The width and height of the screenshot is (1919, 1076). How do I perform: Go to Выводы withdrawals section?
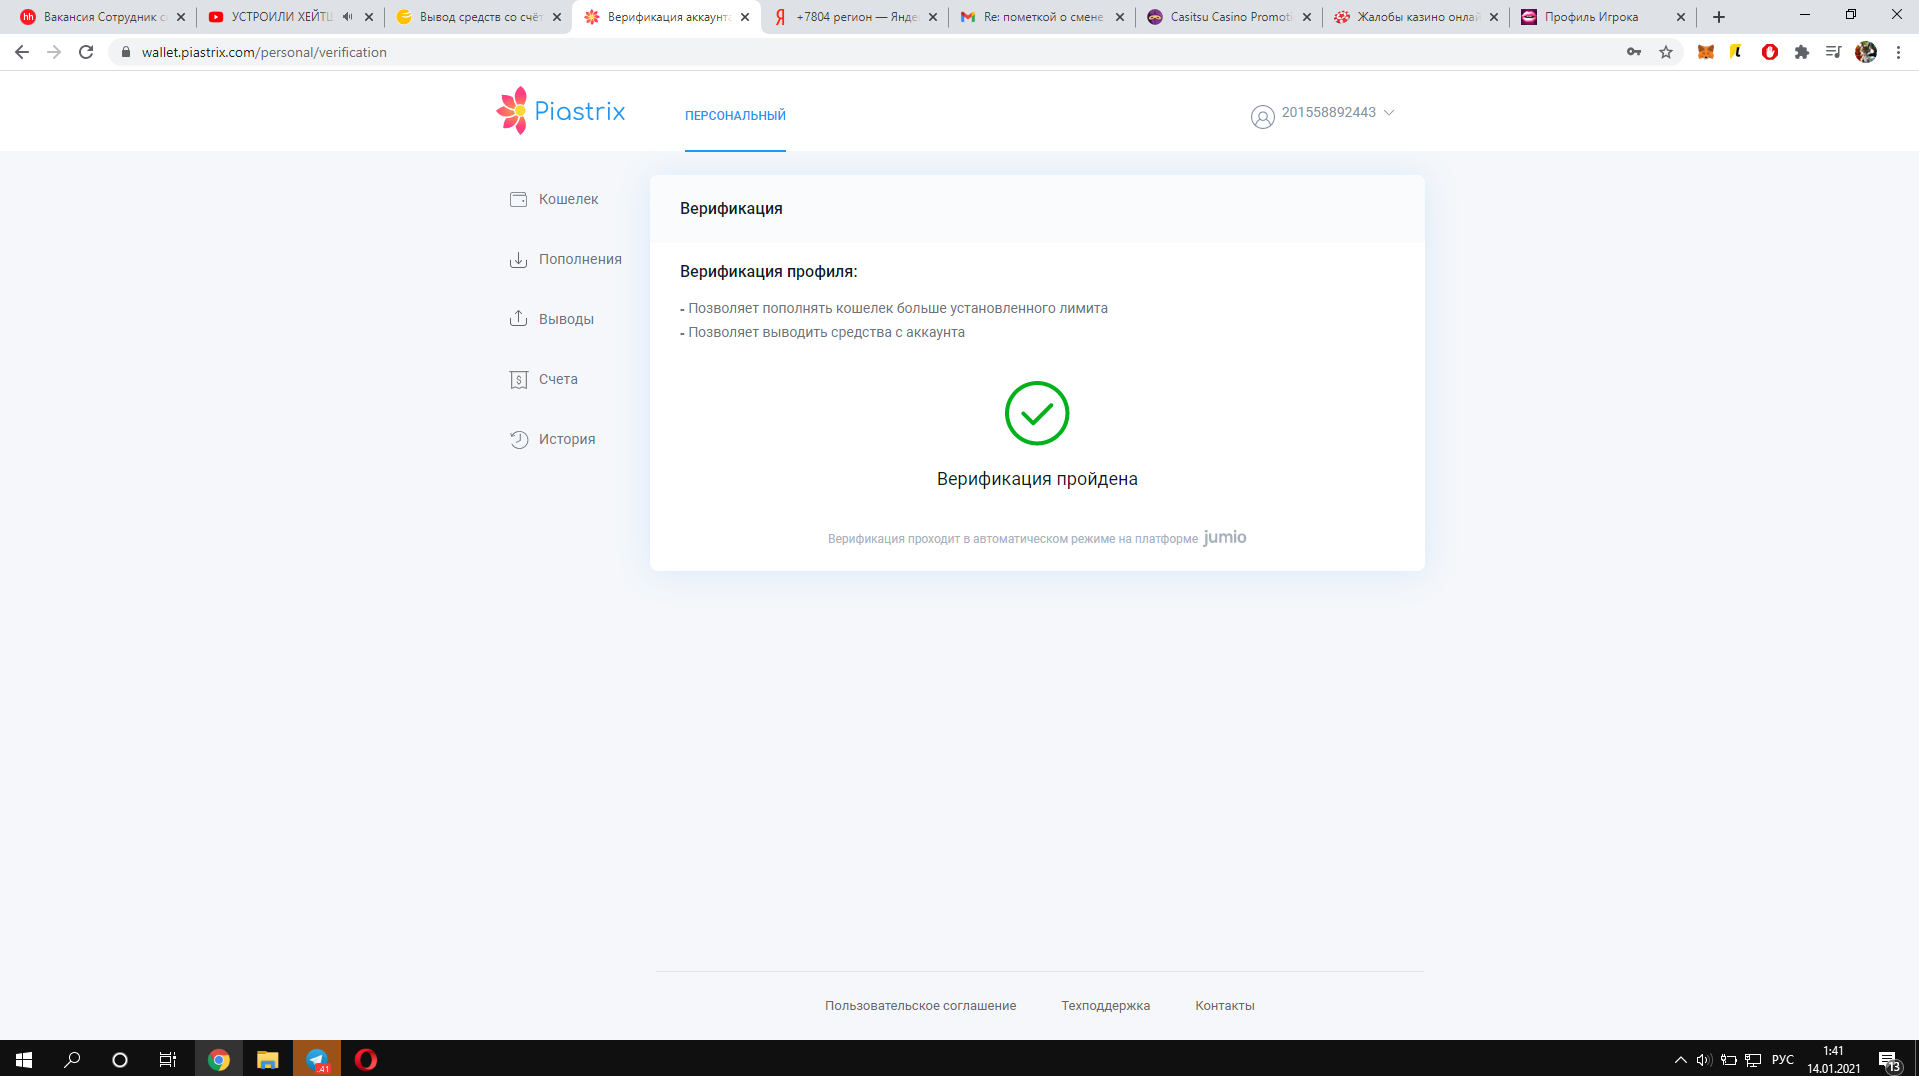pos(552,319)
